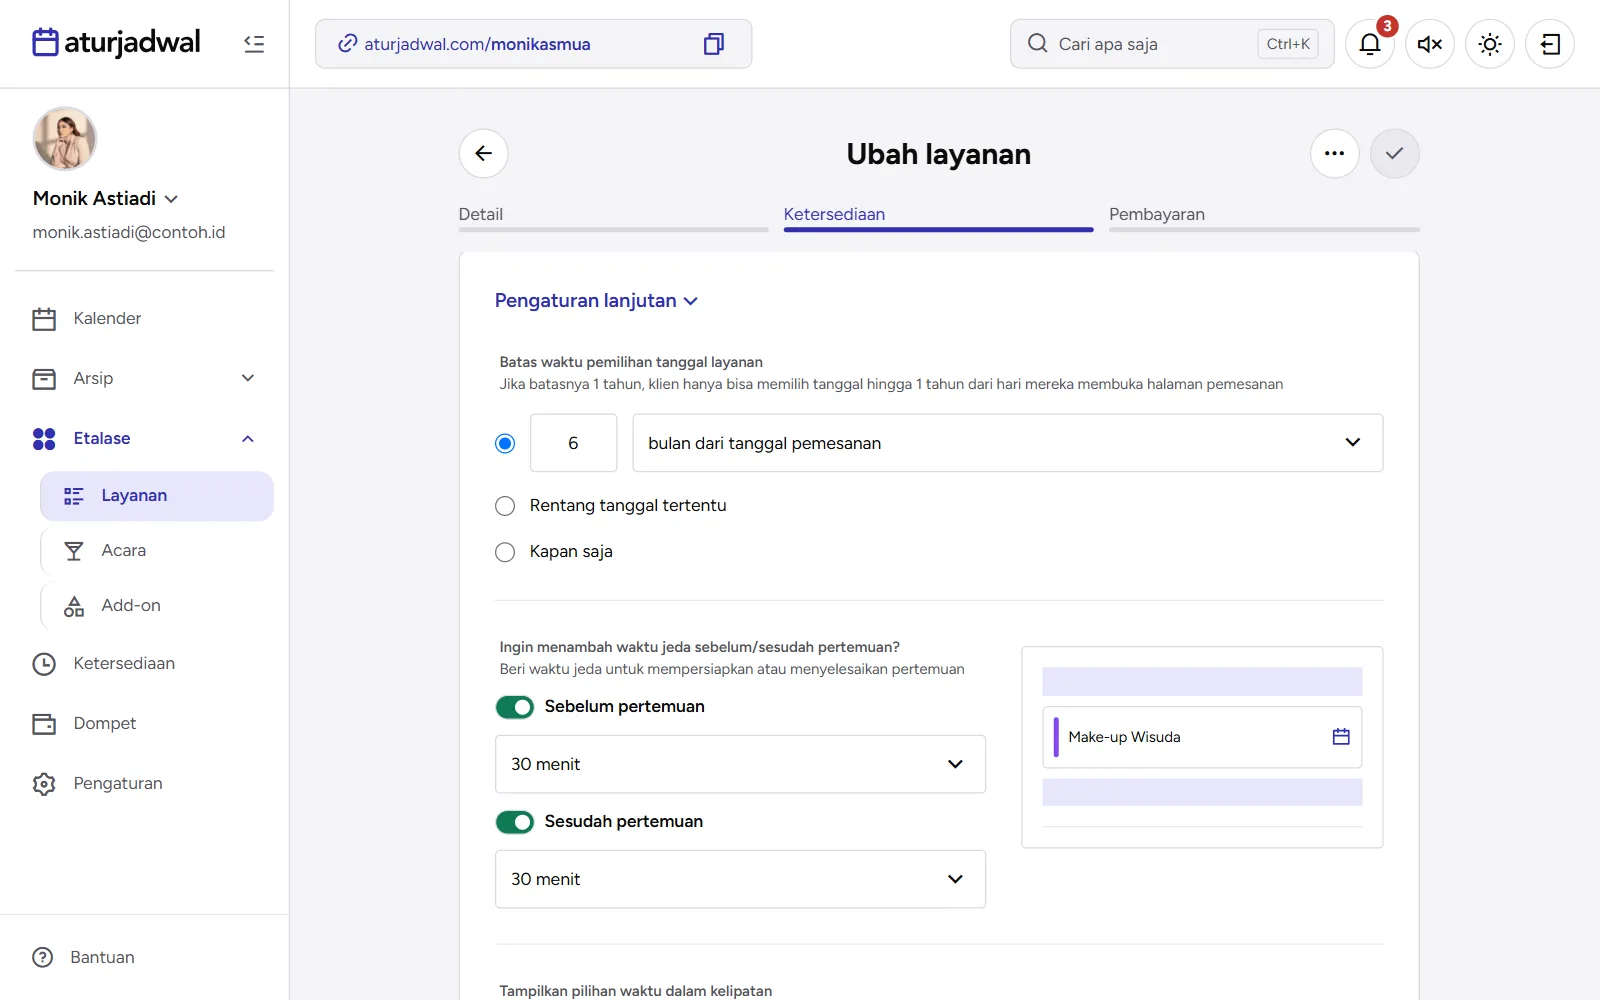Viewport: 1600px width, 1000px height.
Task: Click the calendar icon on Make-up Wisuda
Action: (1341, 737)
